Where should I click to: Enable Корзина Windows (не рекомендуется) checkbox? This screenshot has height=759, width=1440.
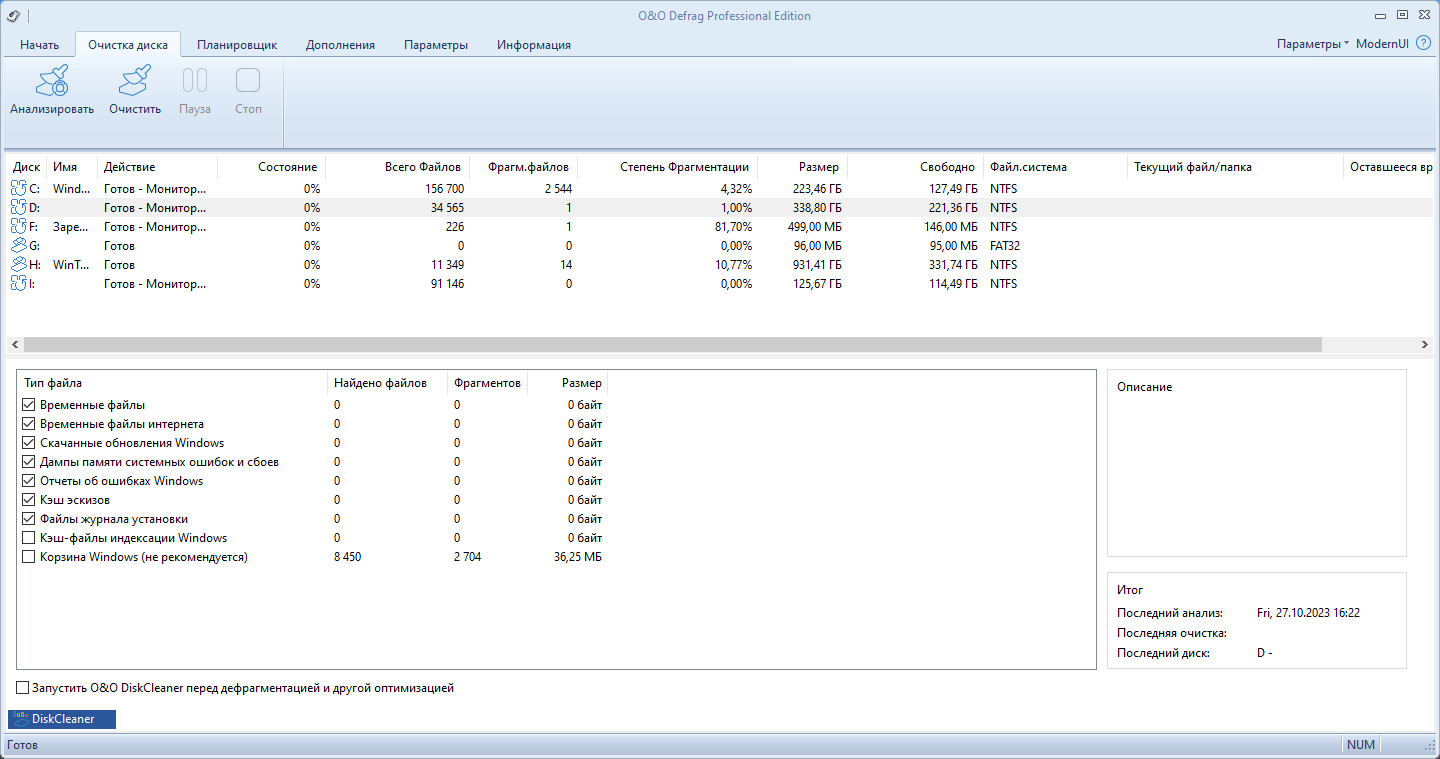click(x=28, y=557)
